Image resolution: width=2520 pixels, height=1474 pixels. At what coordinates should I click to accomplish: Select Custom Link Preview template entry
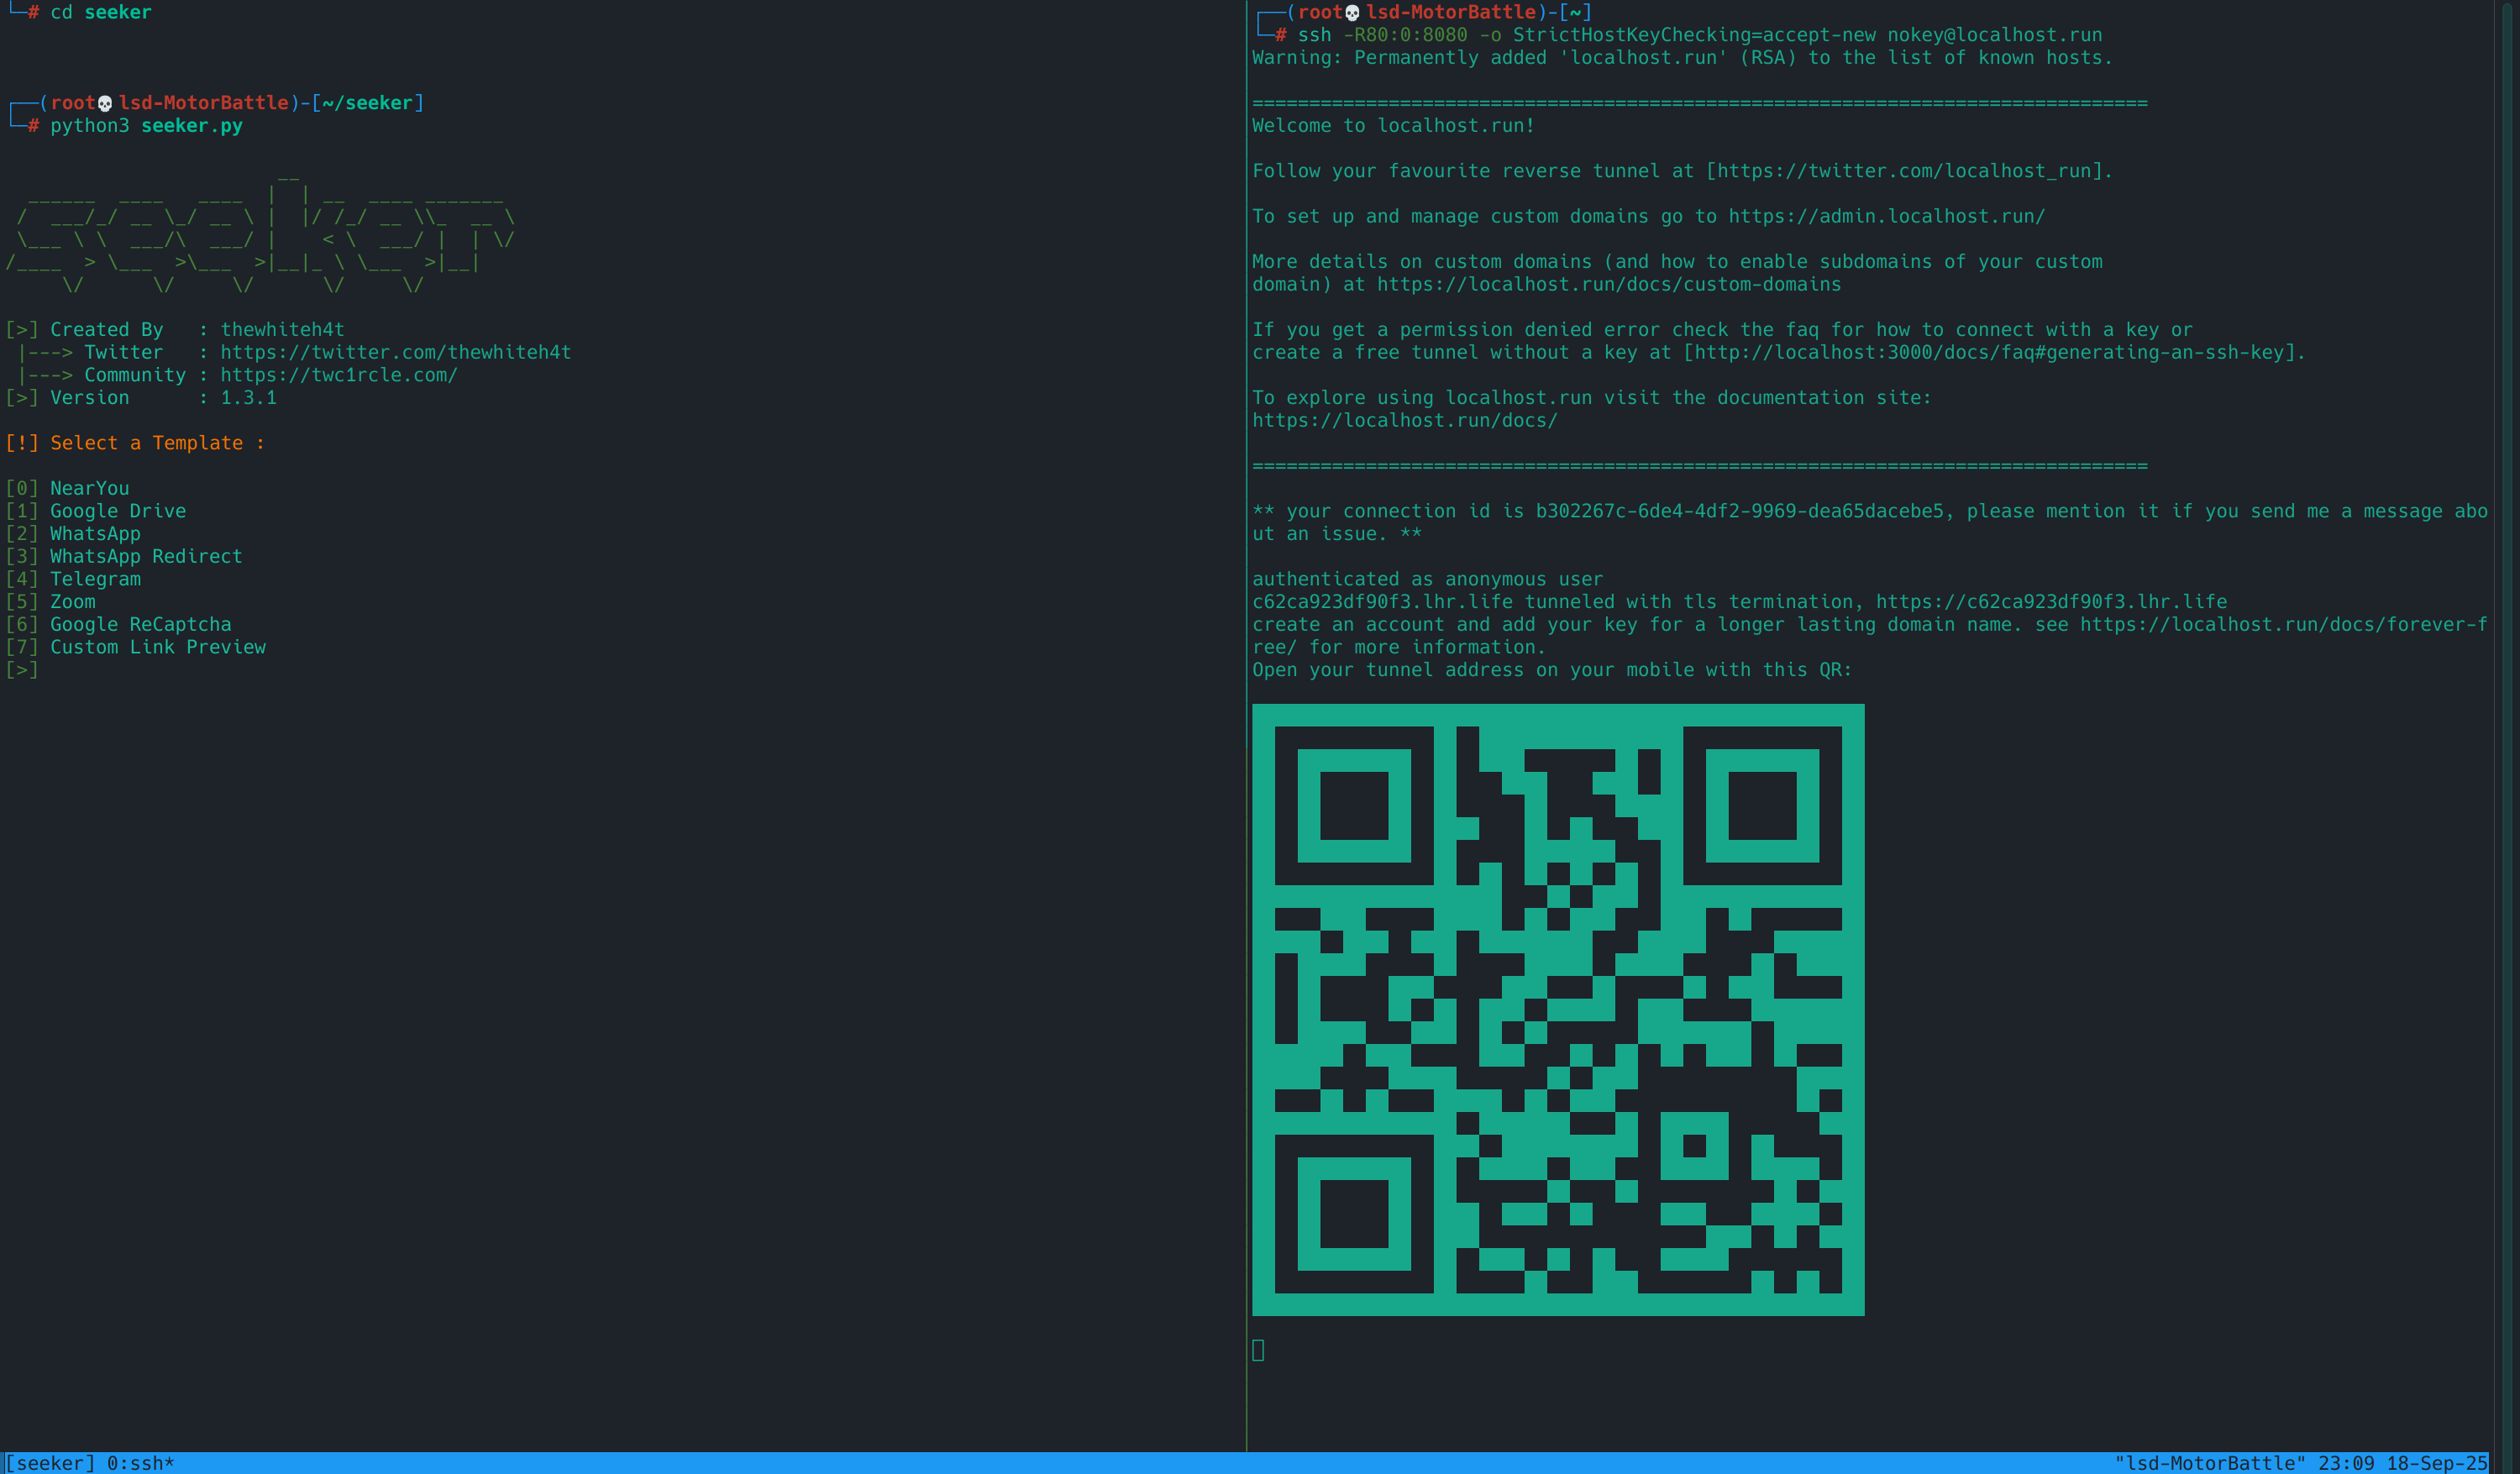[157, 647]
